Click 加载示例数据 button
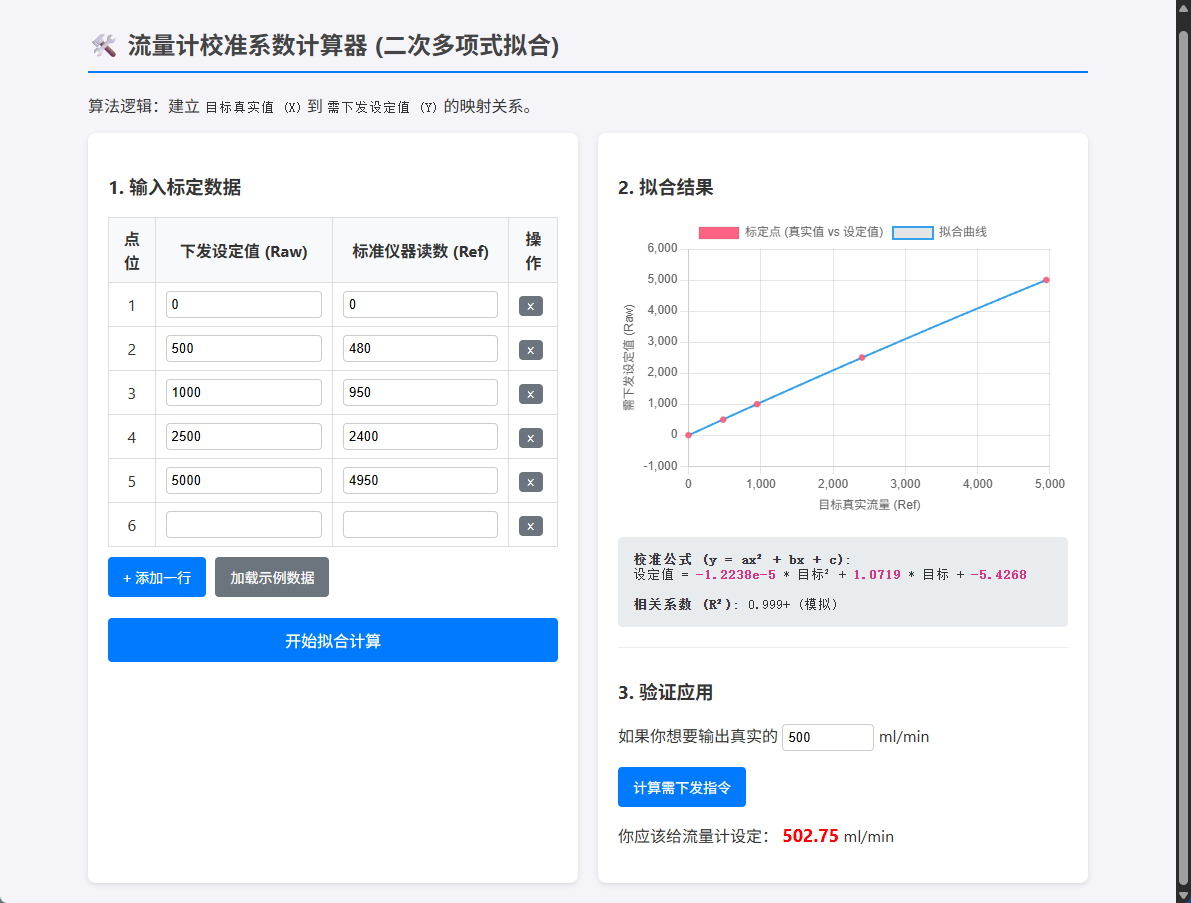 click(x=272, y=578)
